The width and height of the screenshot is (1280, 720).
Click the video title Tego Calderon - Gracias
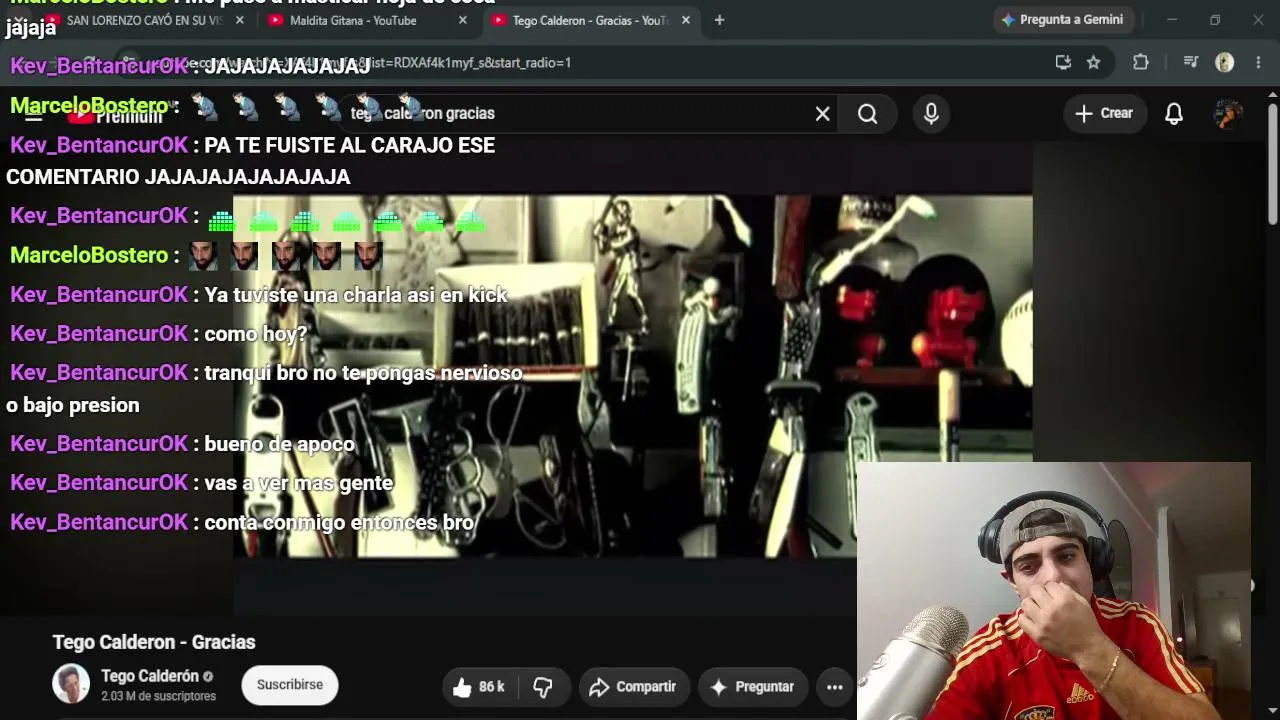tap(154, 642)
